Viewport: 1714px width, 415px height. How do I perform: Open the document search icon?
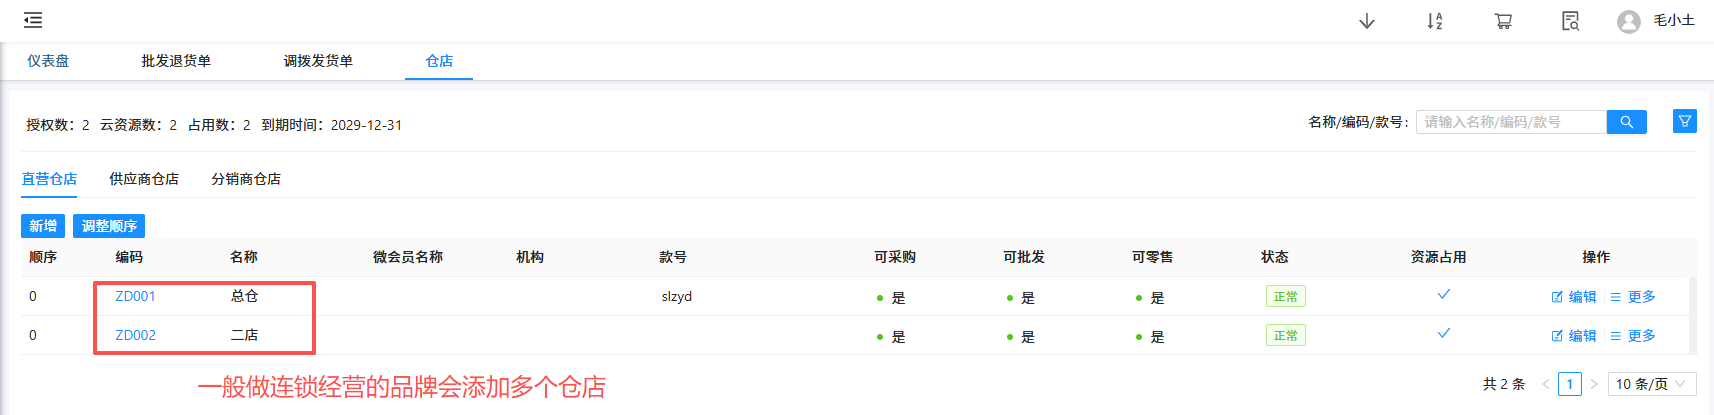click(1570, 21)
